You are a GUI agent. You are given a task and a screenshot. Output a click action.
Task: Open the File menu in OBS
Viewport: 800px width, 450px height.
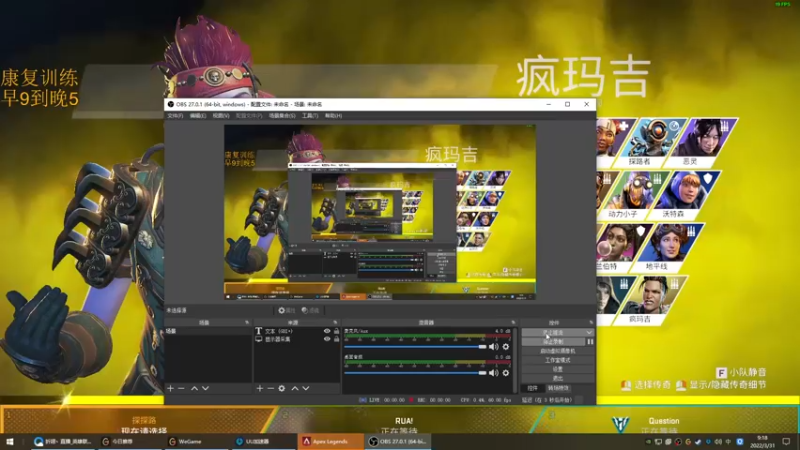tap(175, 116)
